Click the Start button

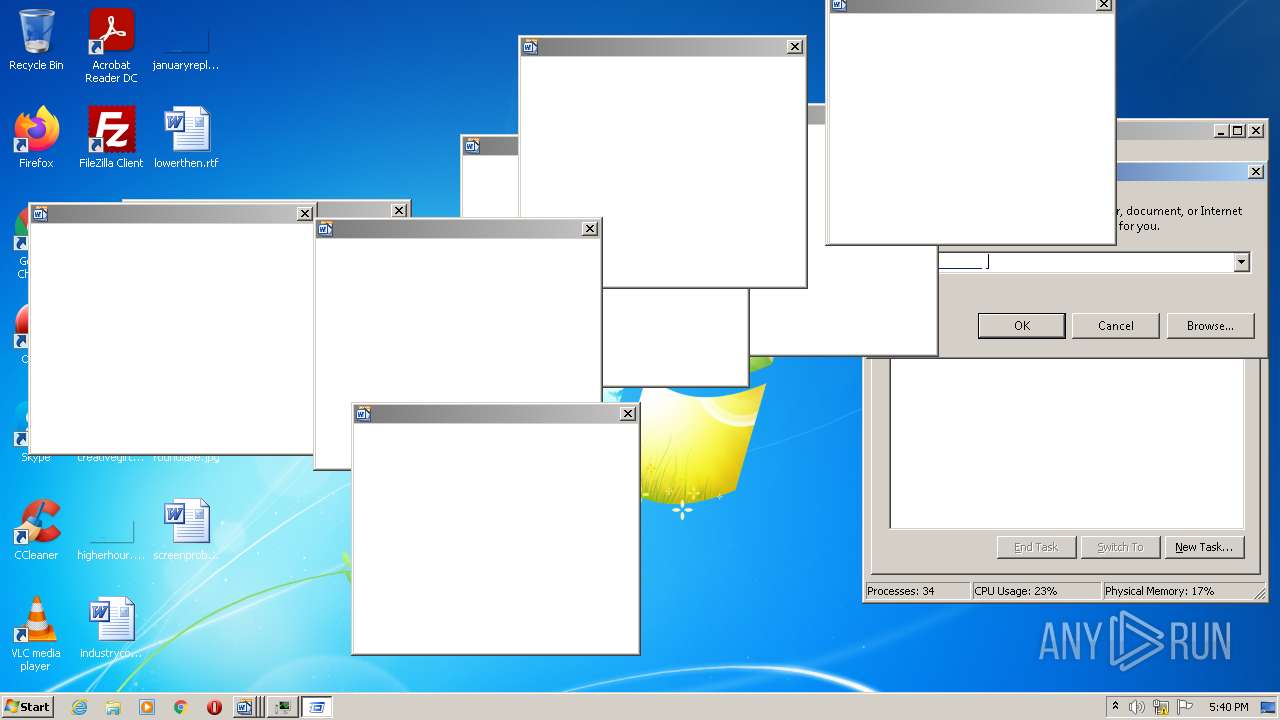[27, 707]
